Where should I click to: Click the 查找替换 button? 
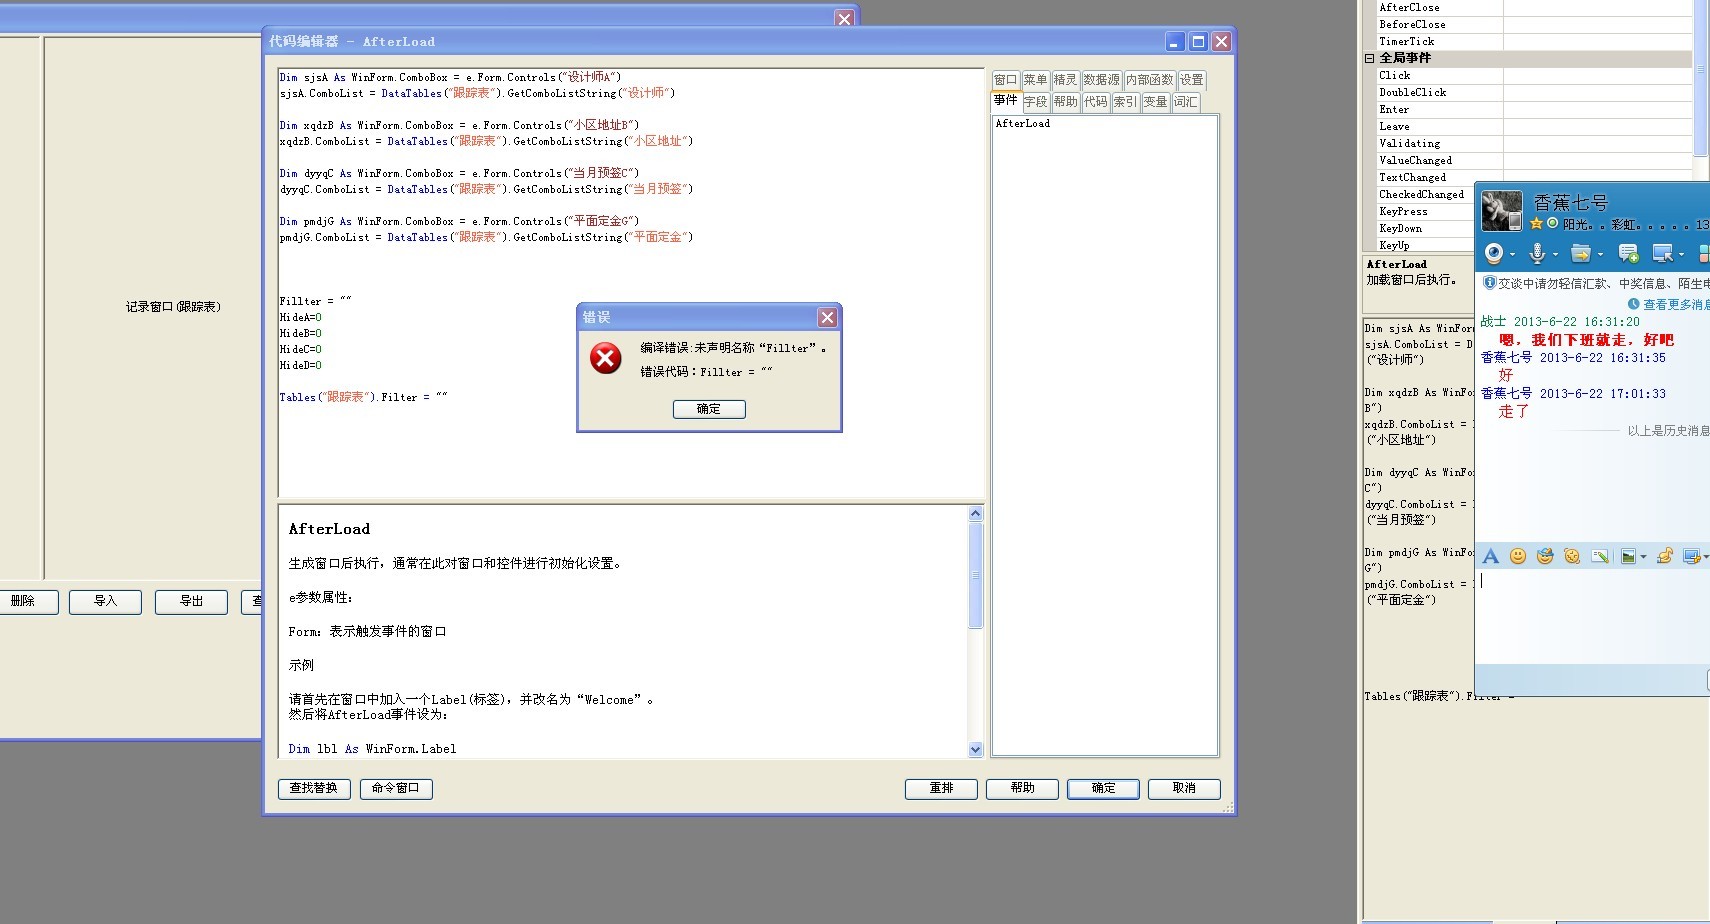tap(314, 788)
